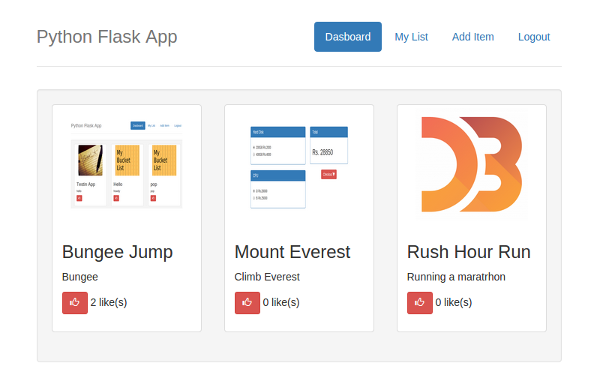
Task: Like the Bungee Jump item
Action: 75,303
